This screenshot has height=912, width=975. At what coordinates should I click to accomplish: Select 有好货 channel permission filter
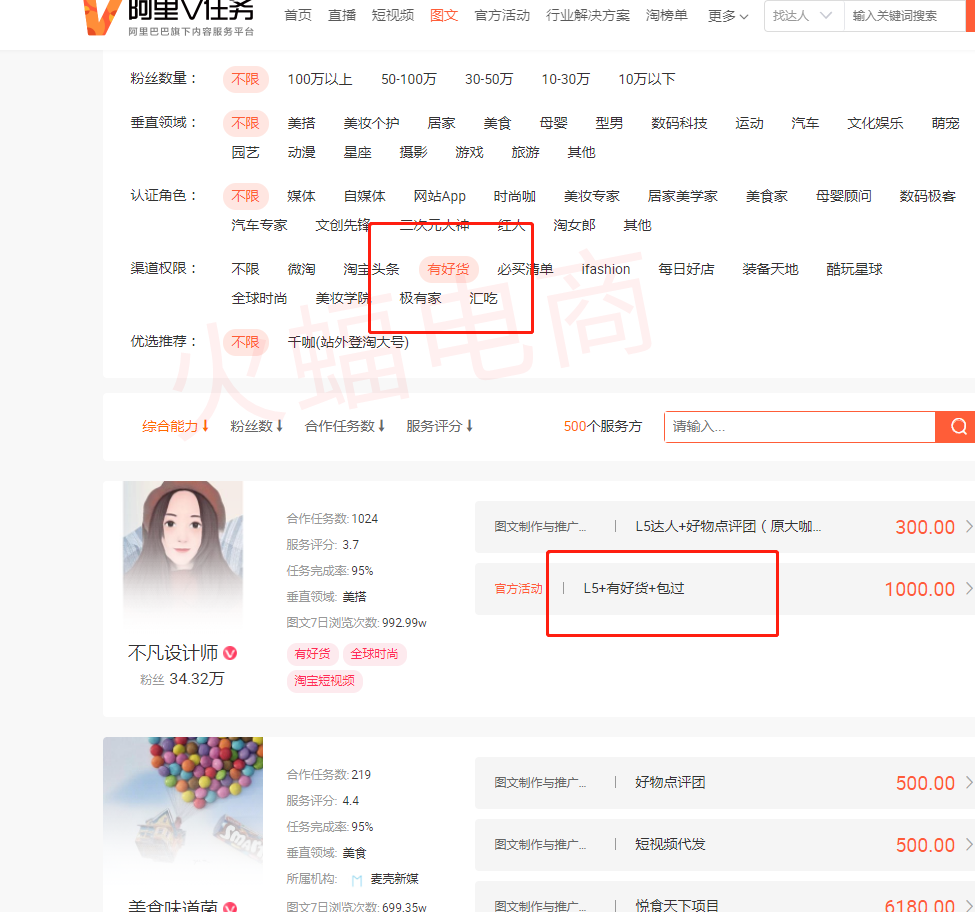448,269
